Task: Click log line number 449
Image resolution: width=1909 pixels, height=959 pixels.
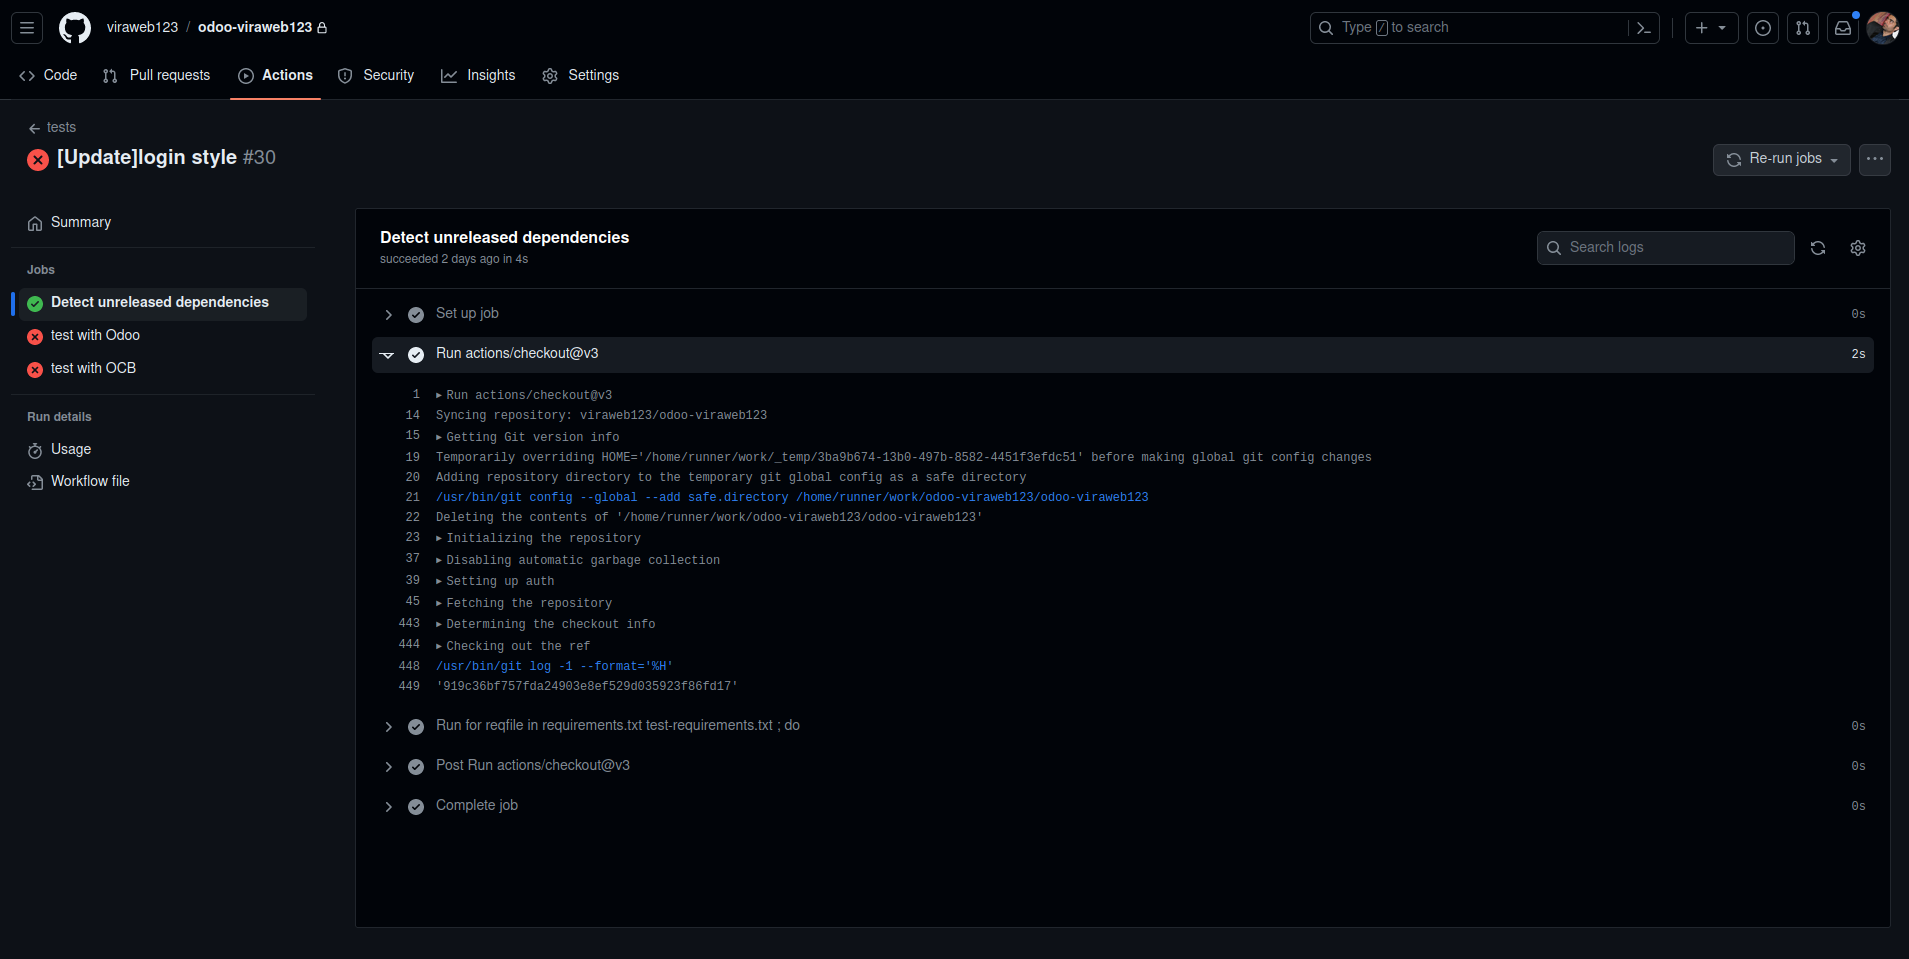Action: click(x=409, y=686)
